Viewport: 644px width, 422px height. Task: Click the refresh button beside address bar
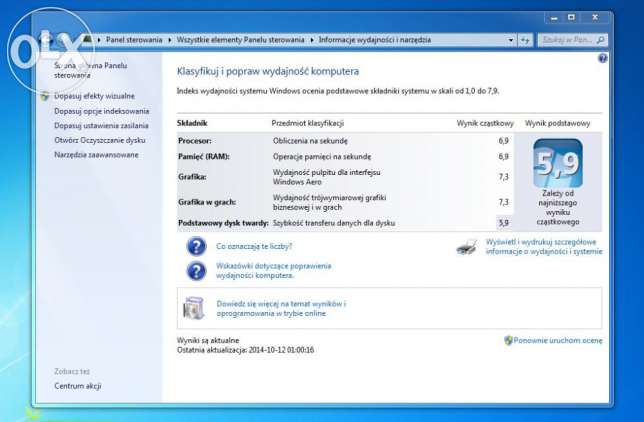(x=525, y=40)
